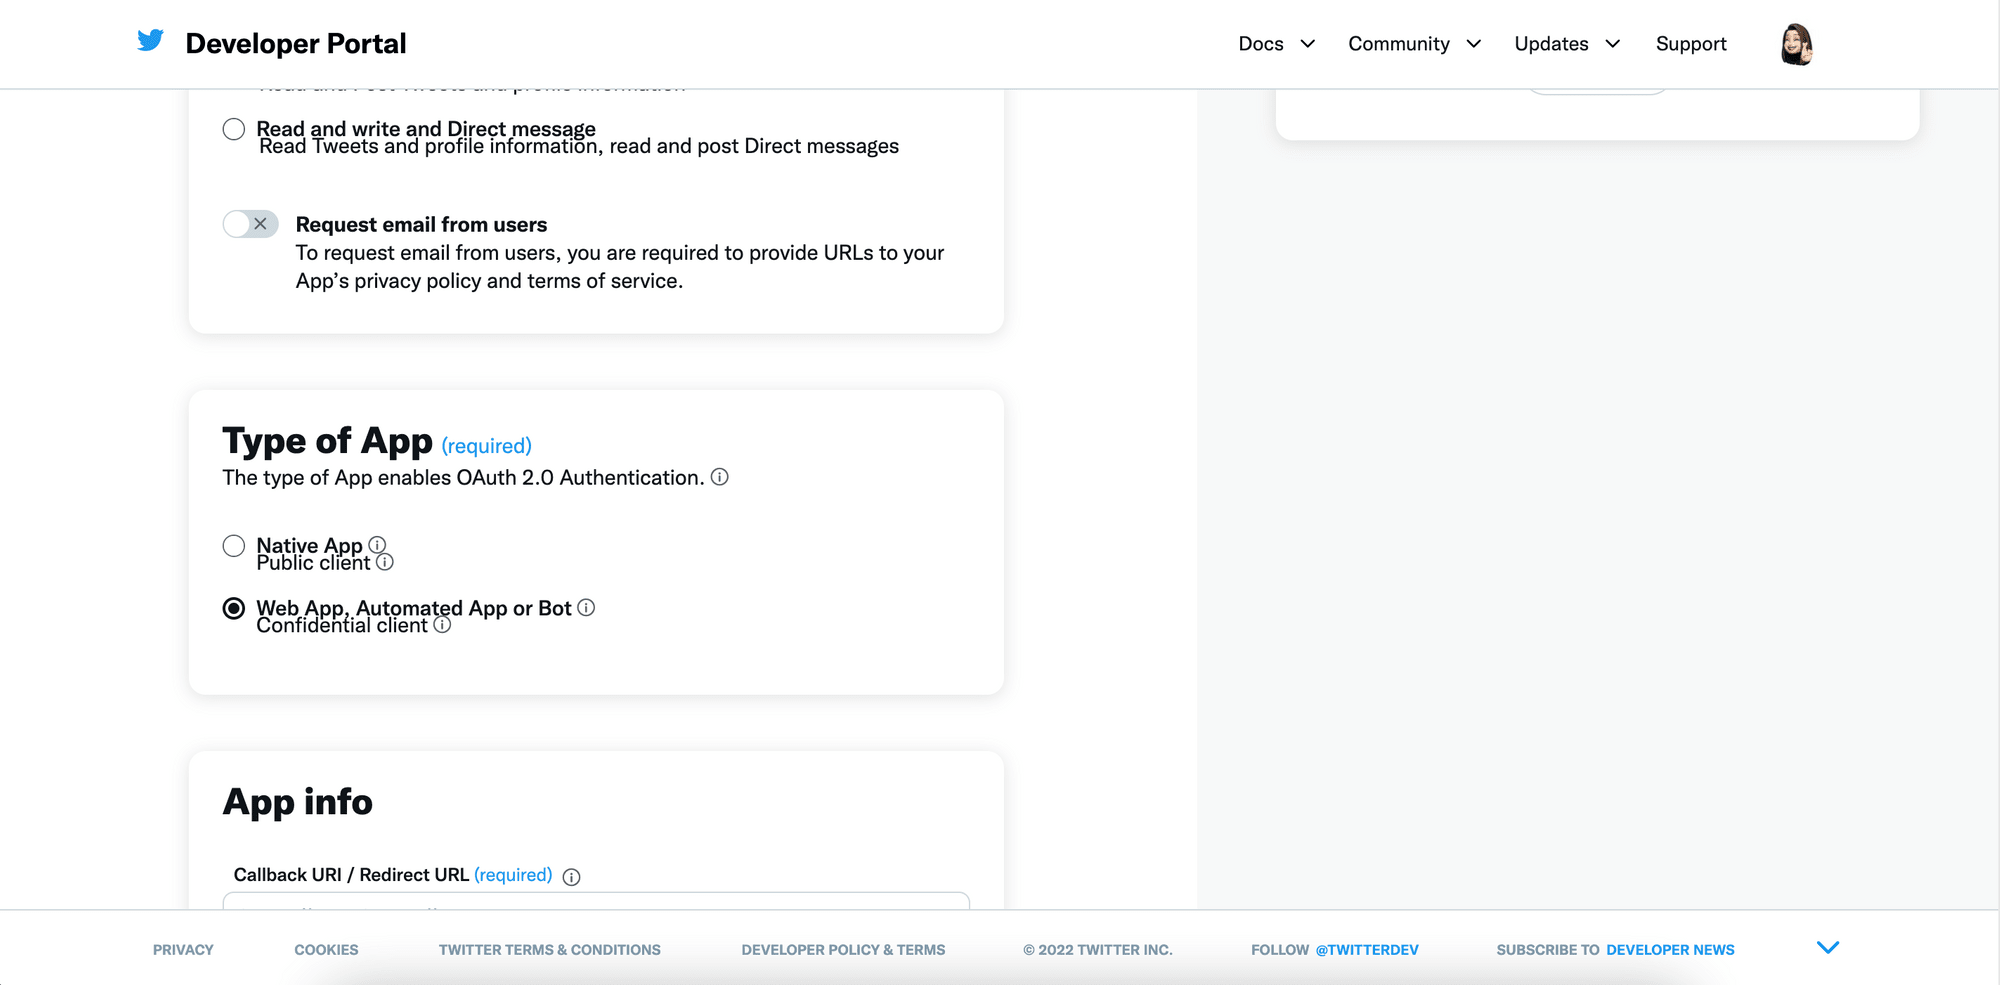Subscribe via the Developer News link
Viewport: 2000px width, 985px height.
pos(1670,950)
